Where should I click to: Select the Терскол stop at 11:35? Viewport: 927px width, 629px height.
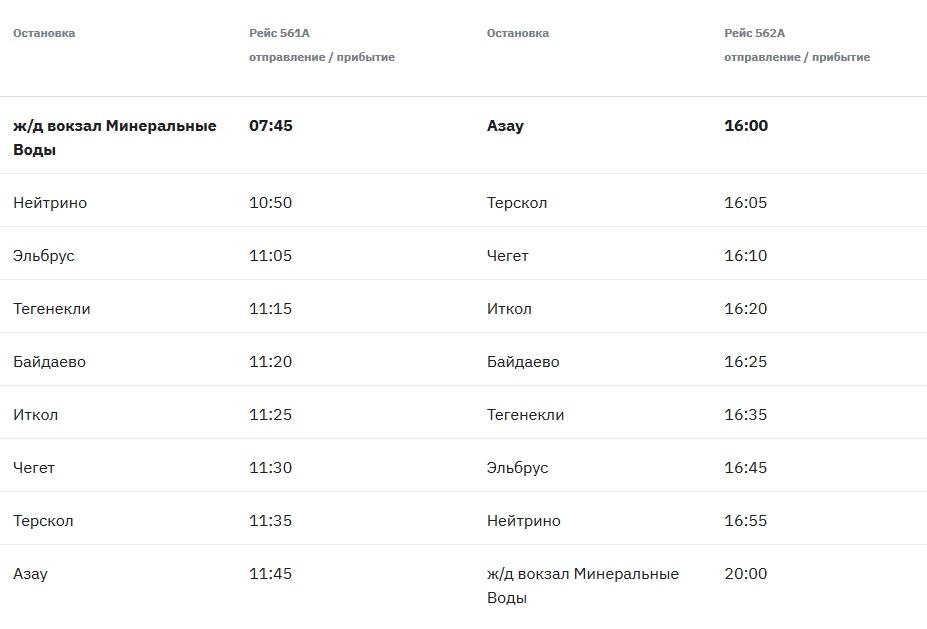(x=43, y=521)
